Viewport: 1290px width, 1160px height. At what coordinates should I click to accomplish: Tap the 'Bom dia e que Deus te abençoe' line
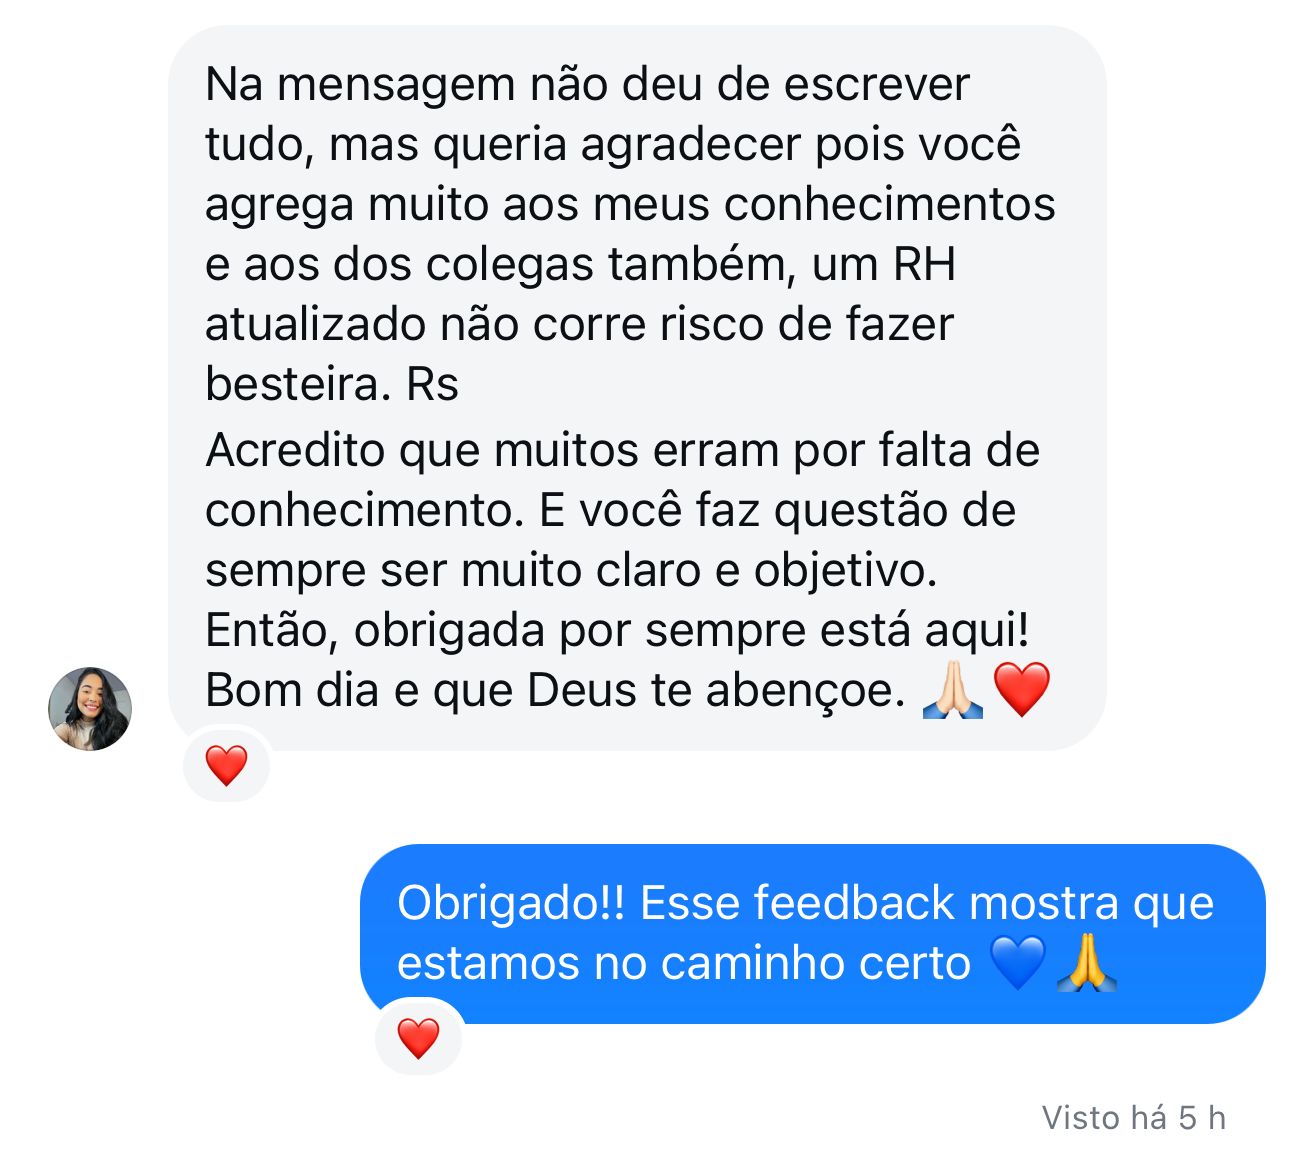click(555, 690)
